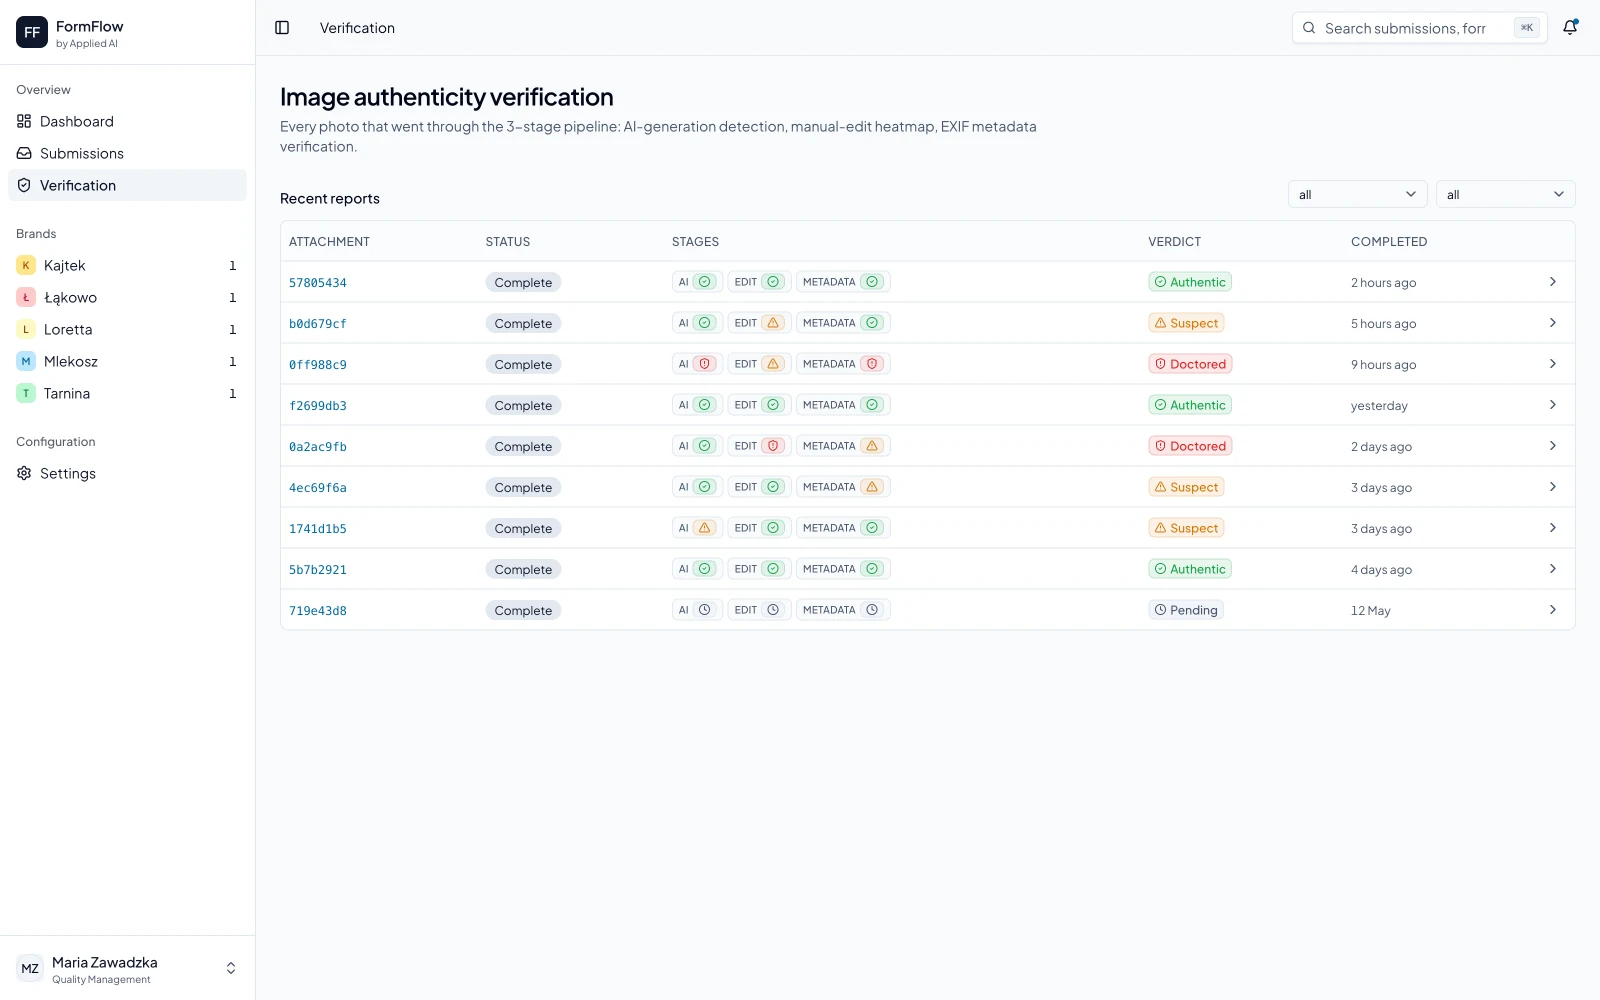Click the AI failed shield icon for 0ff988c9
This screenshot has height=1000, width=1600.
coord(704,364)
